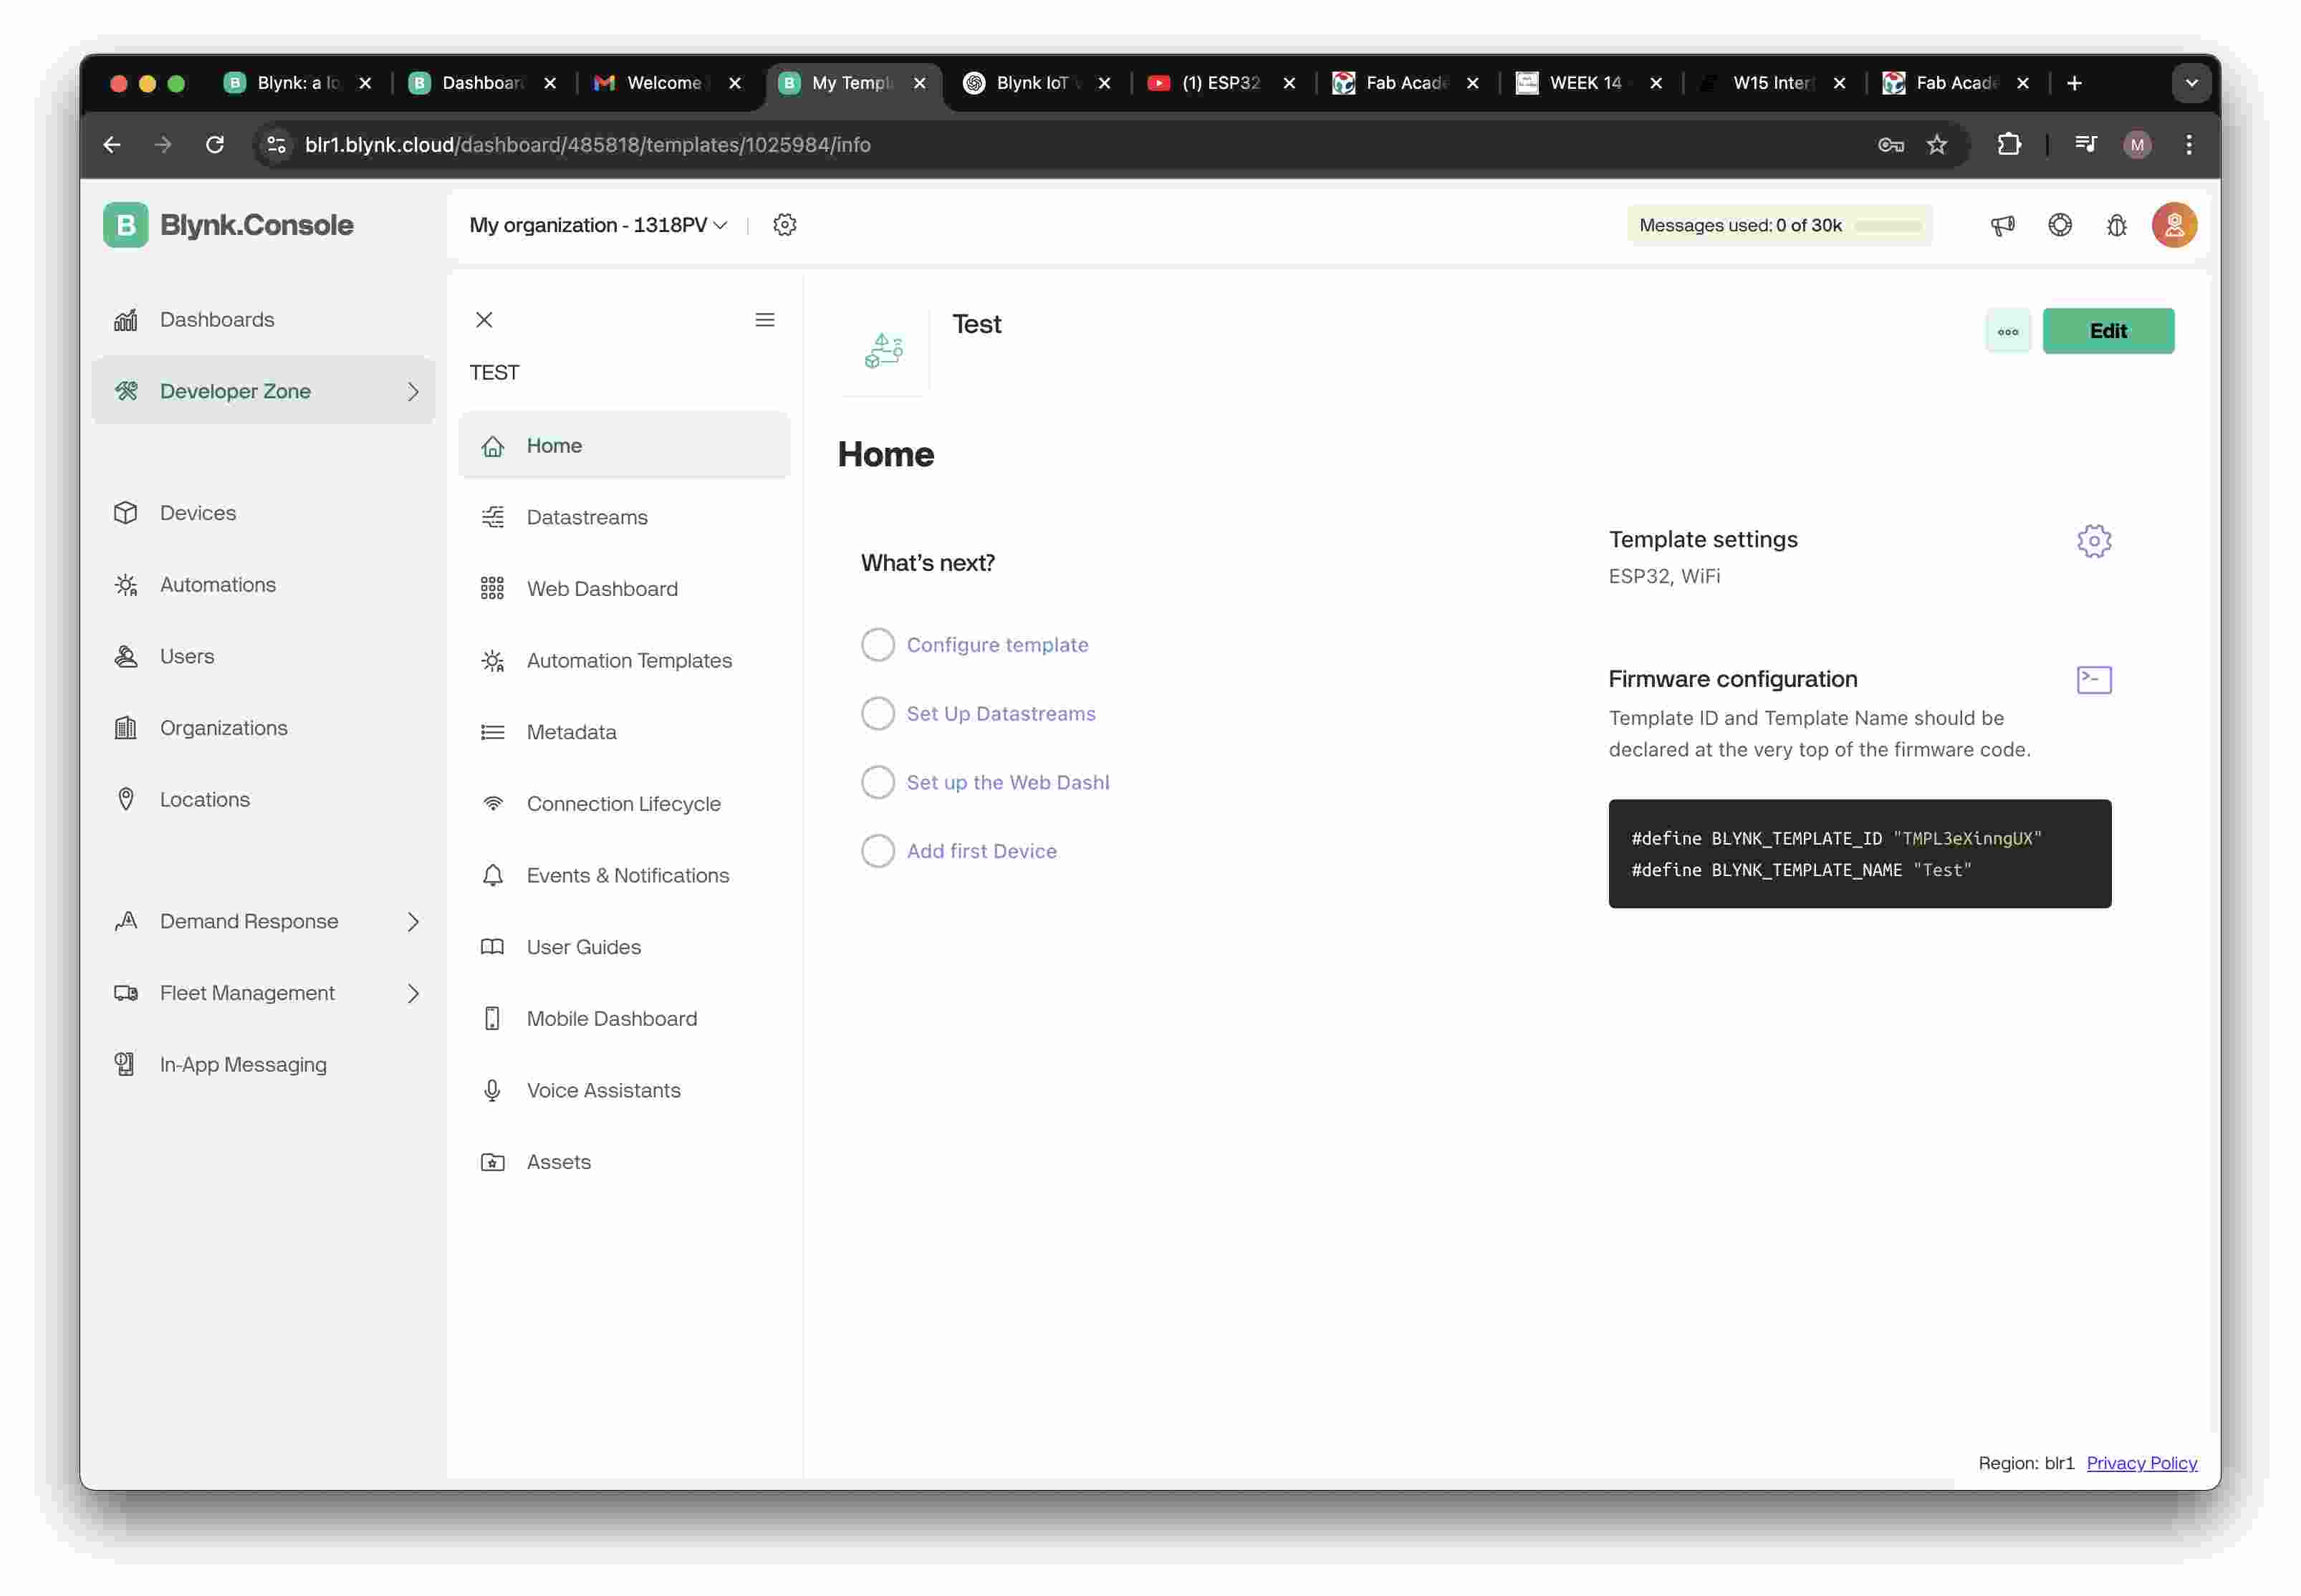Screen dimensions: 2301x1596
Task: Select Automation Templates section
Action: pyautogui.click(x=624, y=661)
